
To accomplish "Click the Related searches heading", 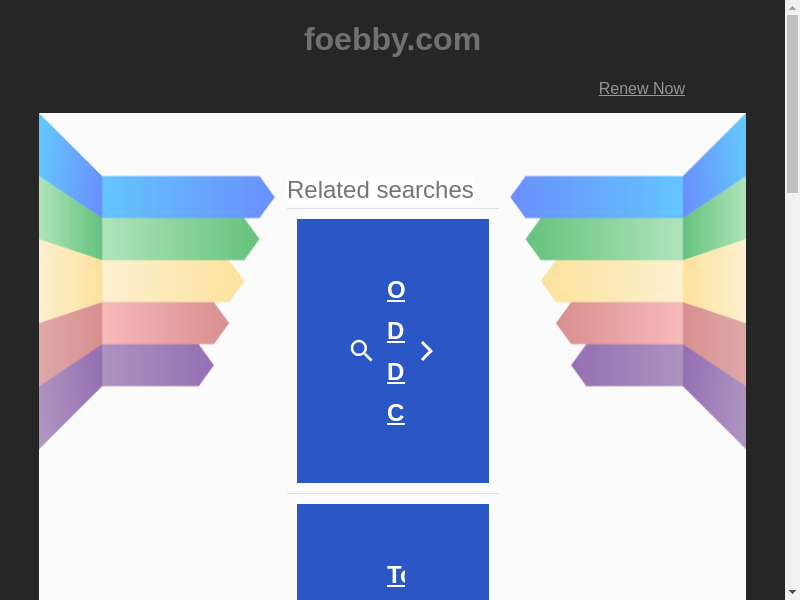I will tap(380, 190).
